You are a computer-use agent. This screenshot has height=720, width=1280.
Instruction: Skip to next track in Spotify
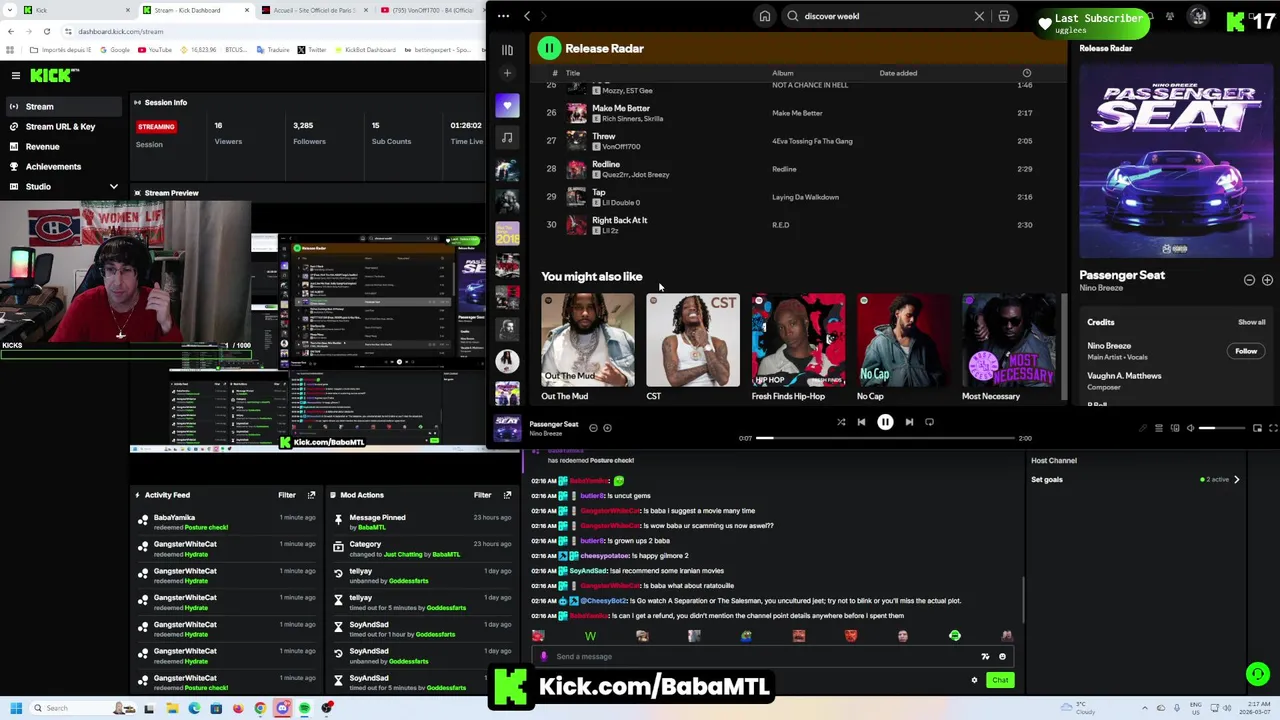pyautogui.click(x=909, y=422)
